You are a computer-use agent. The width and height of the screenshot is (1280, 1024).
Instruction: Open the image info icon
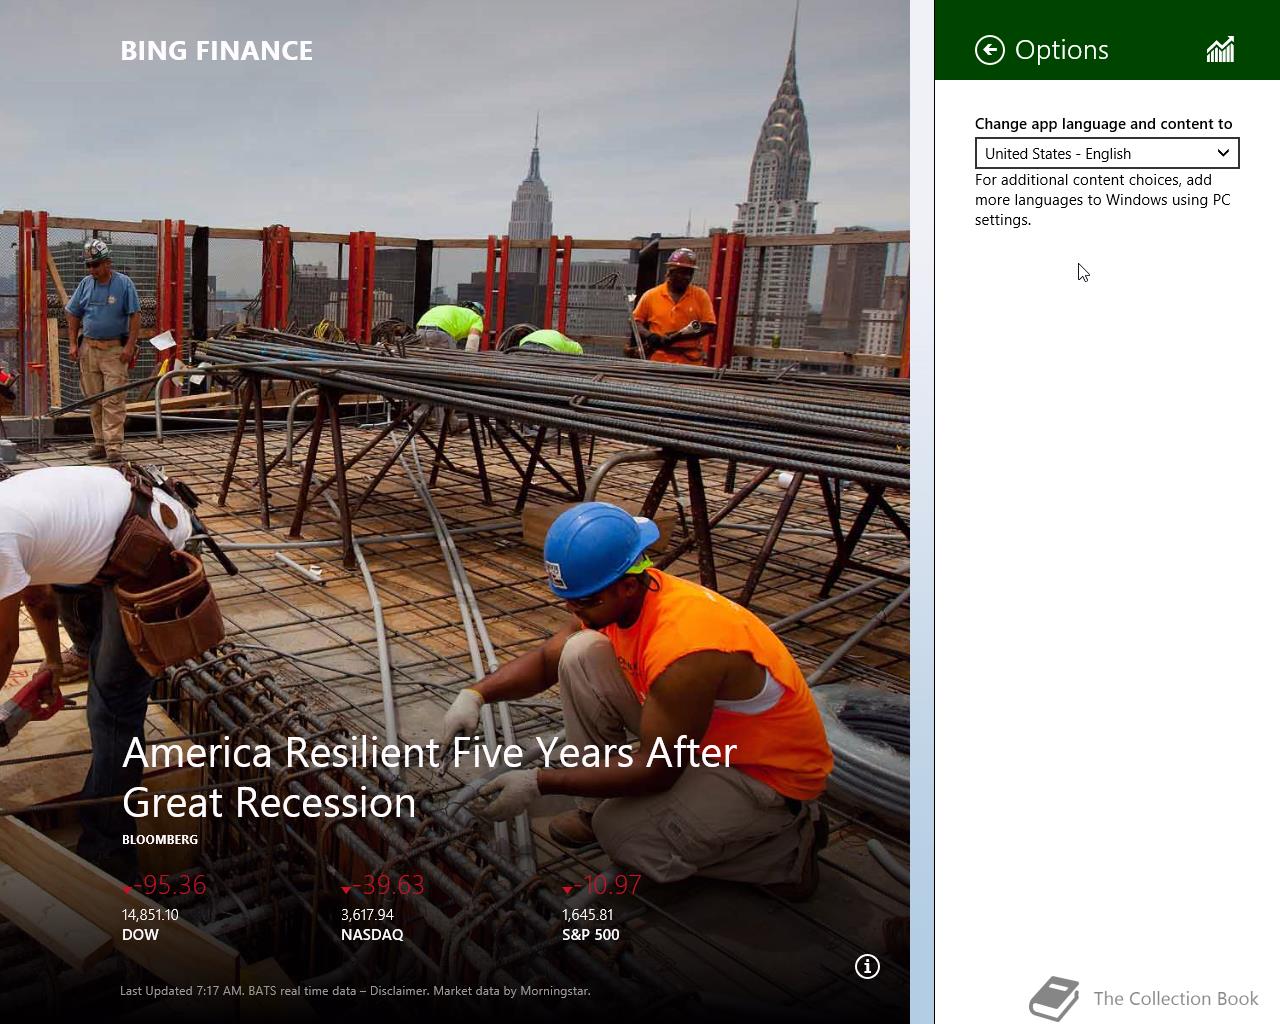[867, 966]
